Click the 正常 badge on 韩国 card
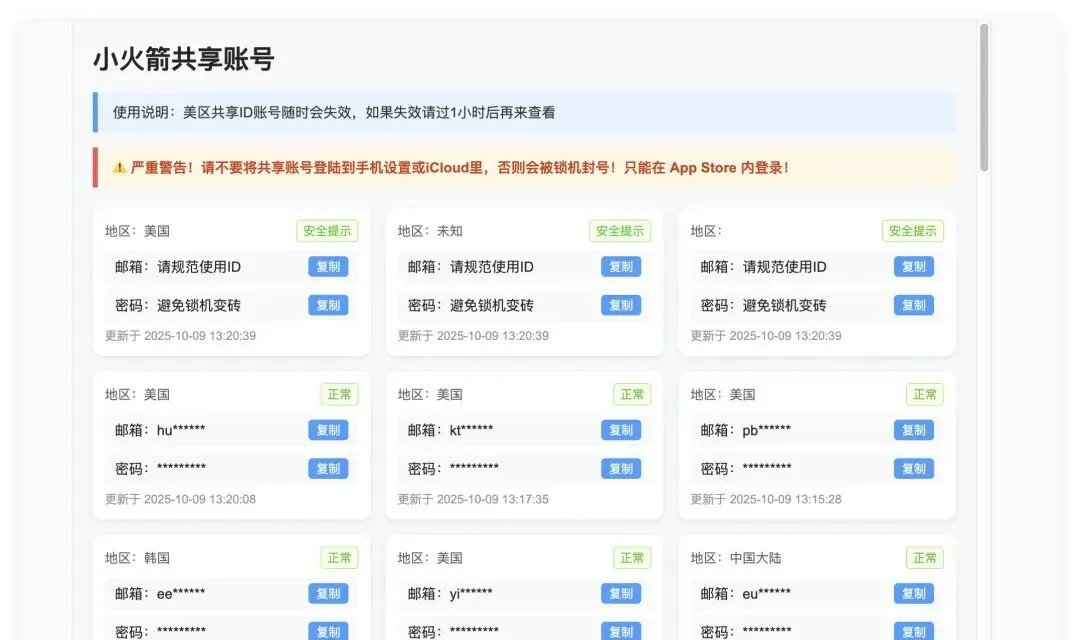The height and width of the screenshot is (640, 1080). tap(340, 557)
